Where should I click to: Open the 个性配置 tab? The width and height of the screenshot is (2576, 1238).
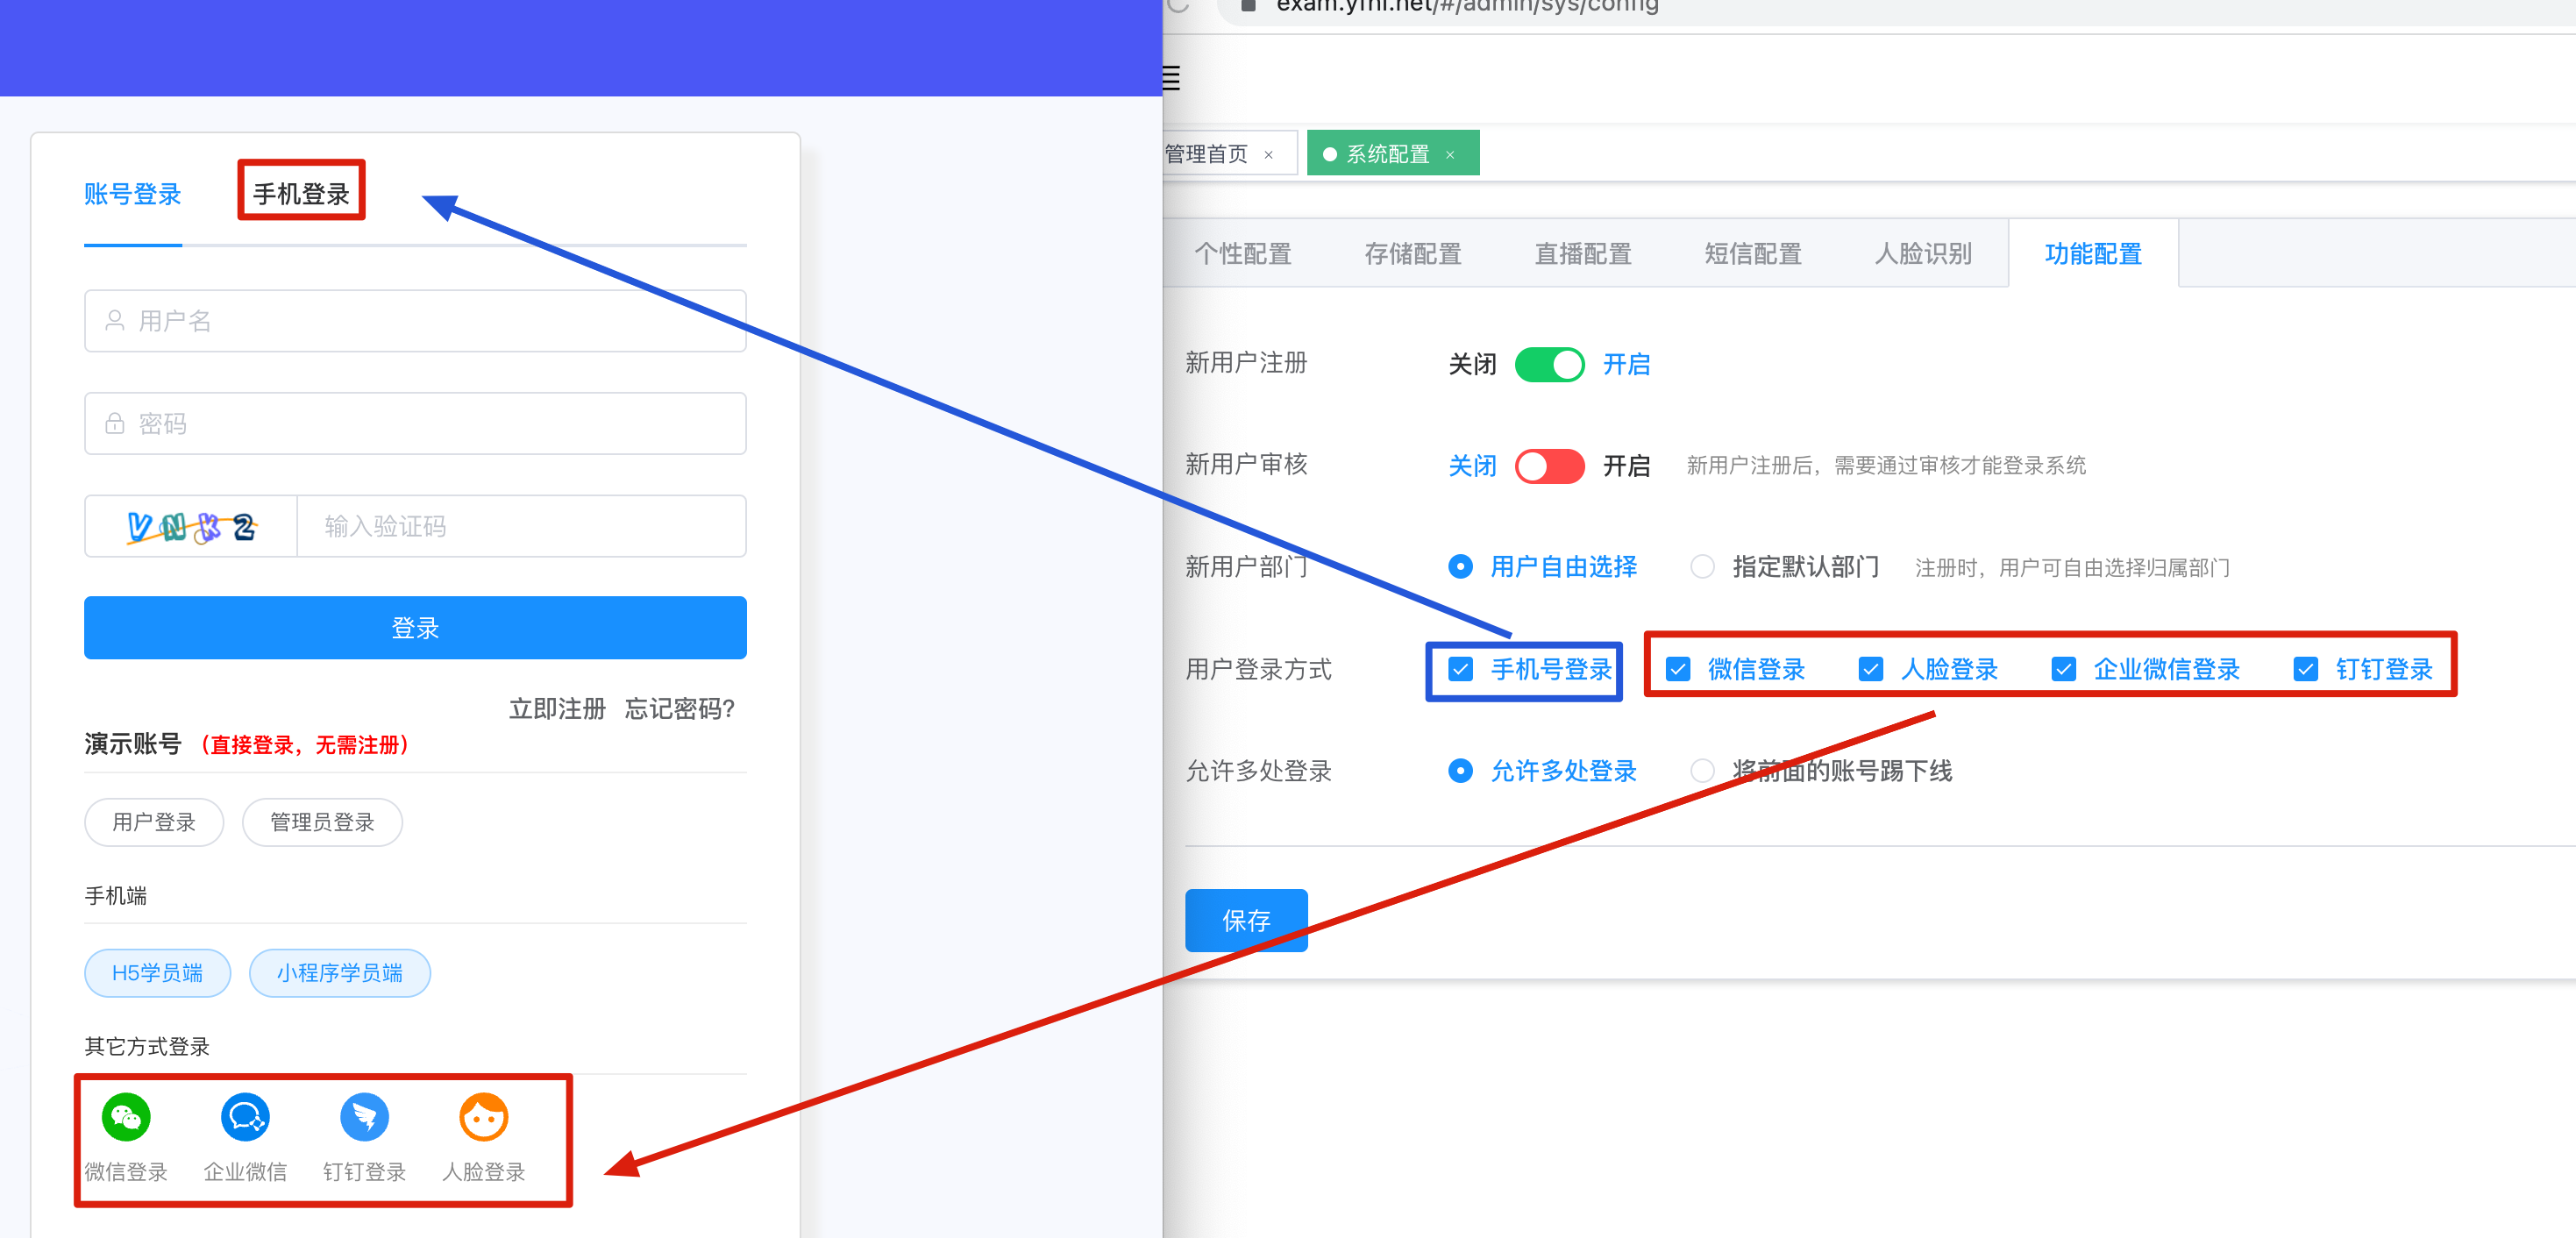(1243, 254)
